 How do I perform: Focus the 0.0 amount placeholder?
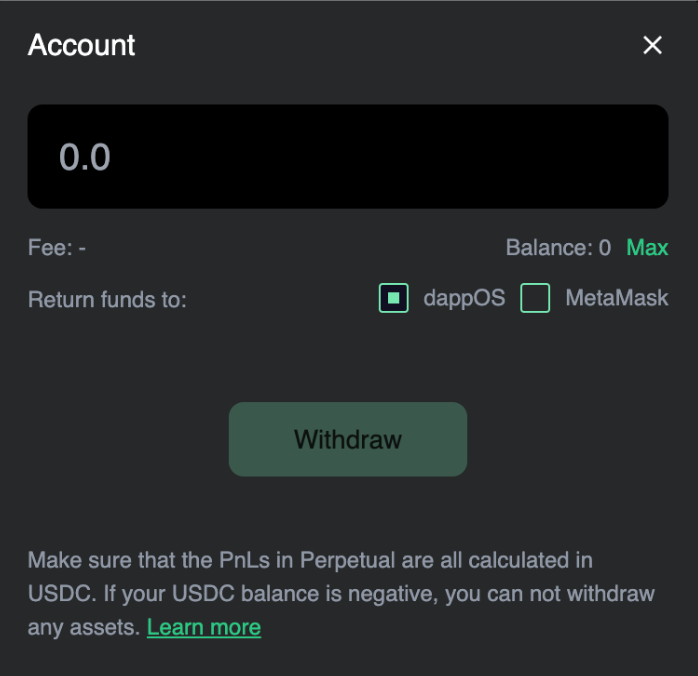pyautogui.click(x=86, y=157)
